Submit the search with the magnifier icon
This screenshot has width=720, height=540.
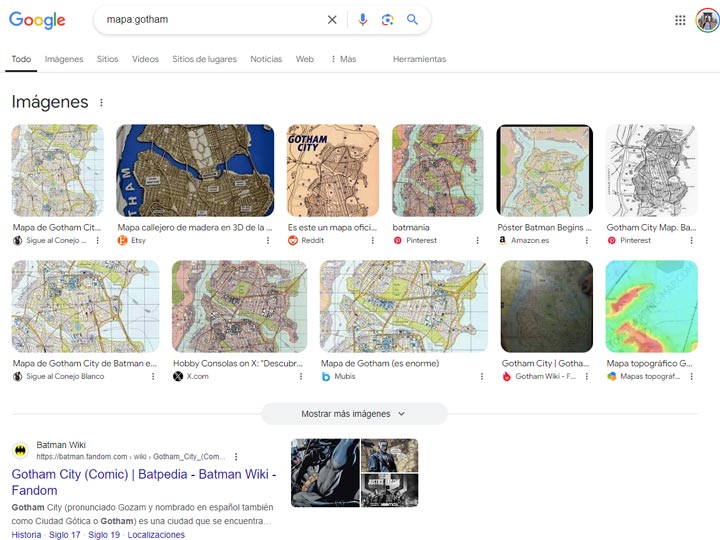pos(412,19)
